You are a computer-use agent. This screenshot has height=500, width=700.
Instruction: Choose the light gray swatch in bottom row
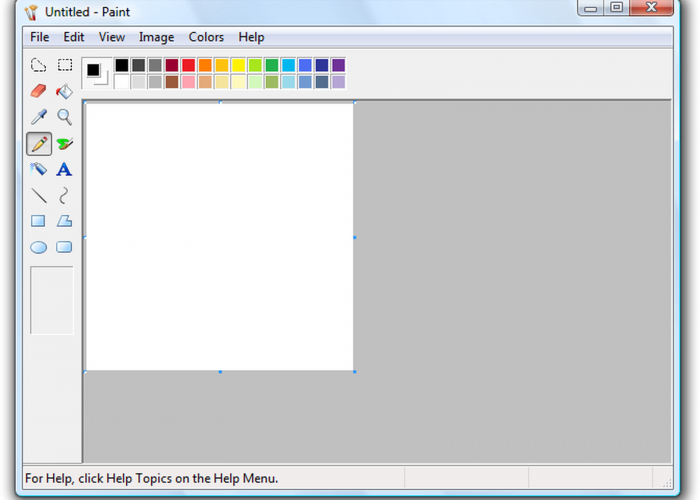pos(138,82)
